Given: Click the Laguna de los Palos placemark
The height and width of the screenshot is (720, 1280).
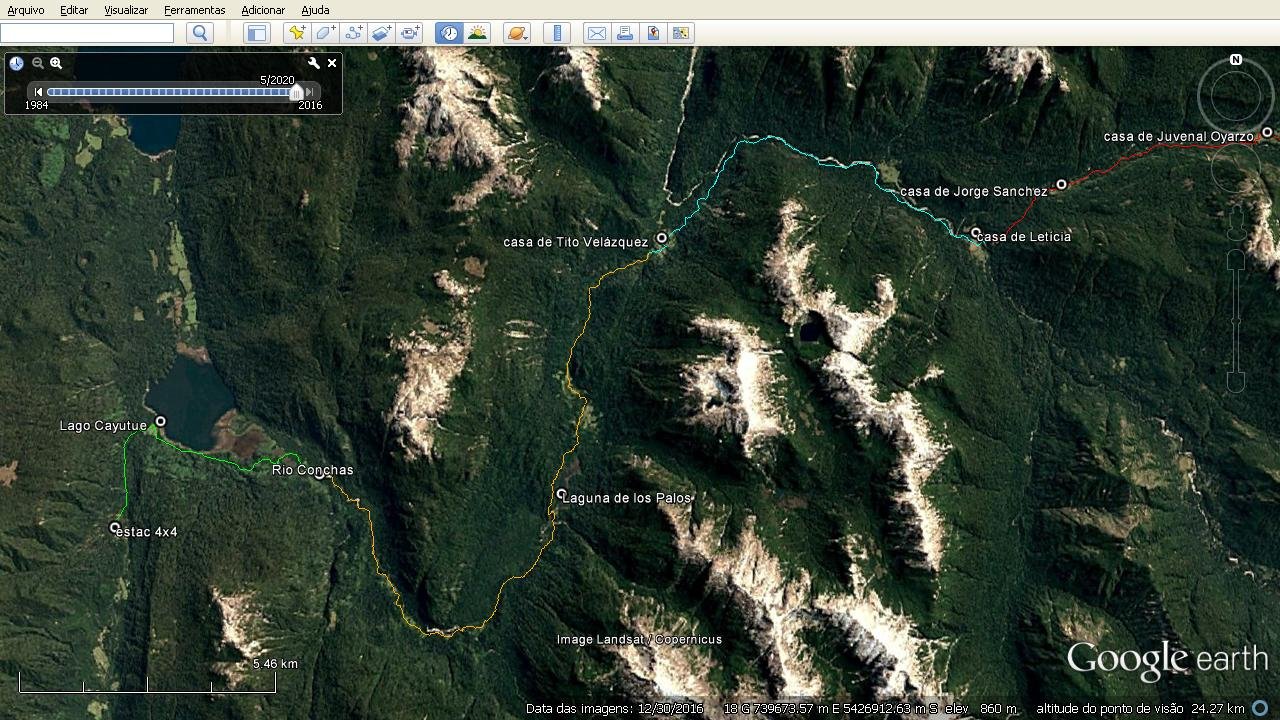Looking at the screenshot, I should tap(562, 494).
